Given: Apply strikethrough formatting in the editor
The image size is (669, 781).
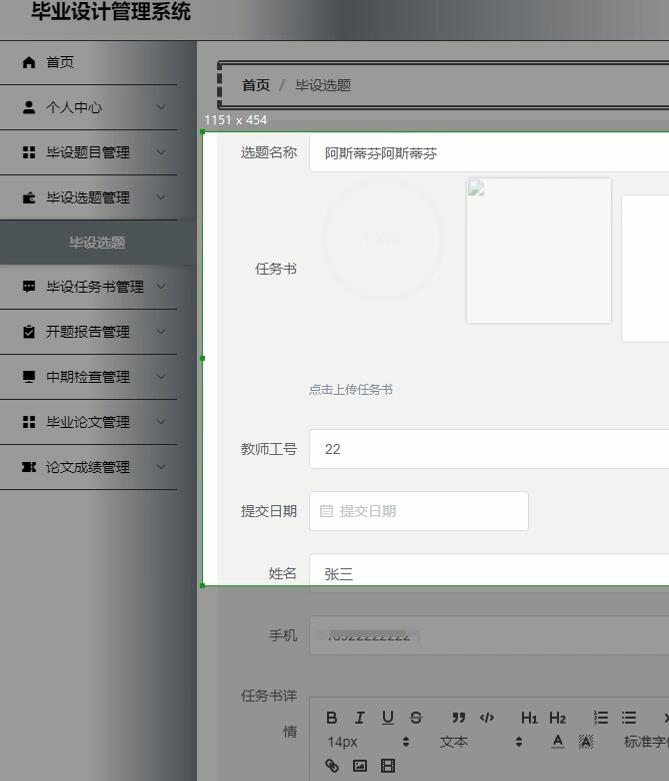Looking at the screenshot, I should pos(415,717).
